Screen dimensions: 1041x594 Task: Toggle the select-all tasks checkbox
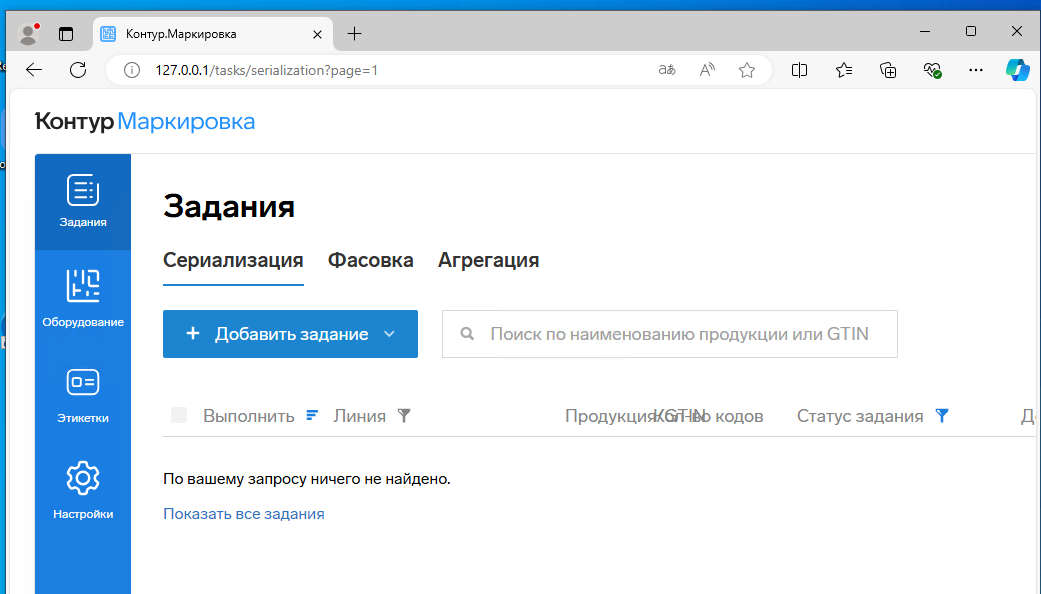pyautogui.click(x=179, y=416)
